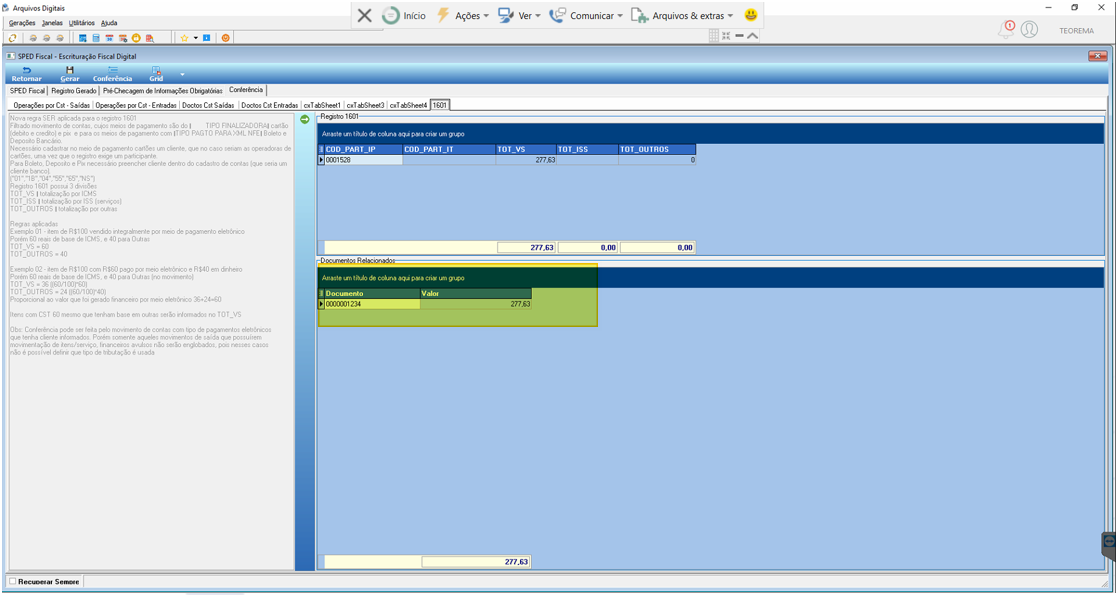Click the yellow star favorites icon
1116x595 pixels.
pyautogui.click(x=184, y=38)
